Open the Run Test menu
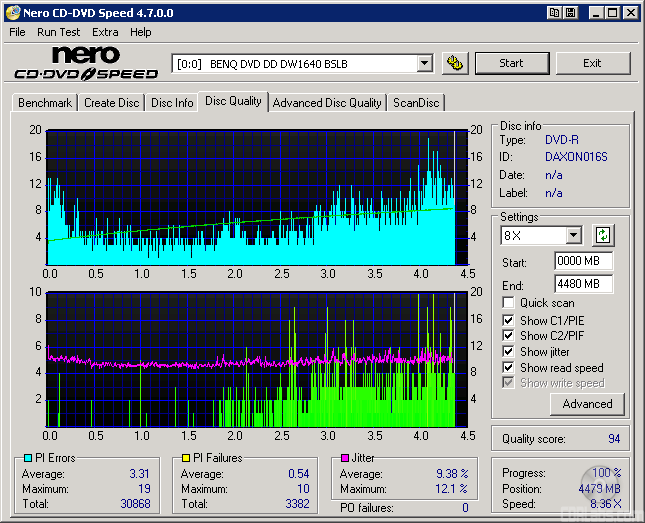Image resolution: width=645 pixels, height=523 pixels. [x=59, y=32]
